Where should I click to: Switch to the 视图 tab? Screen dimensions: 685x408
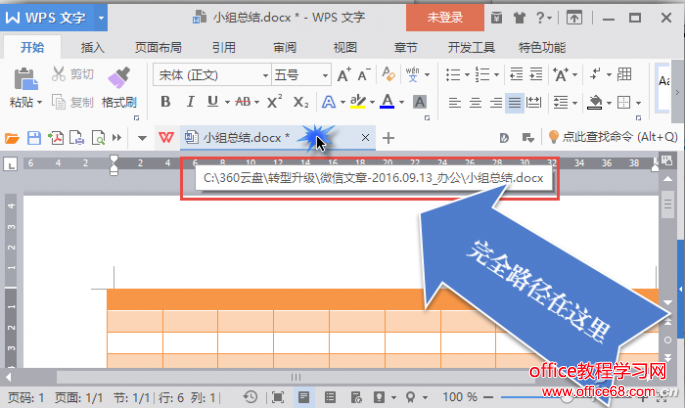(345, 47)
